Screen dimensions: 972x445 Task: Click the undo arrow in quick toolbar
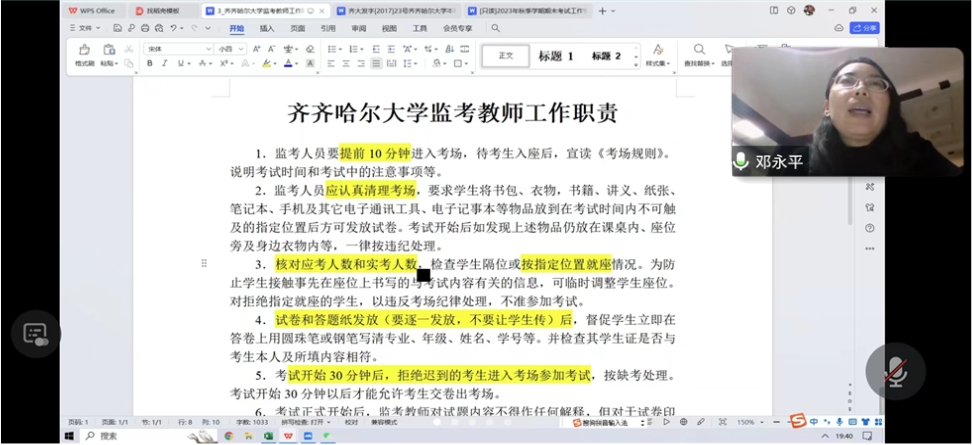click(x=173, y=29)
